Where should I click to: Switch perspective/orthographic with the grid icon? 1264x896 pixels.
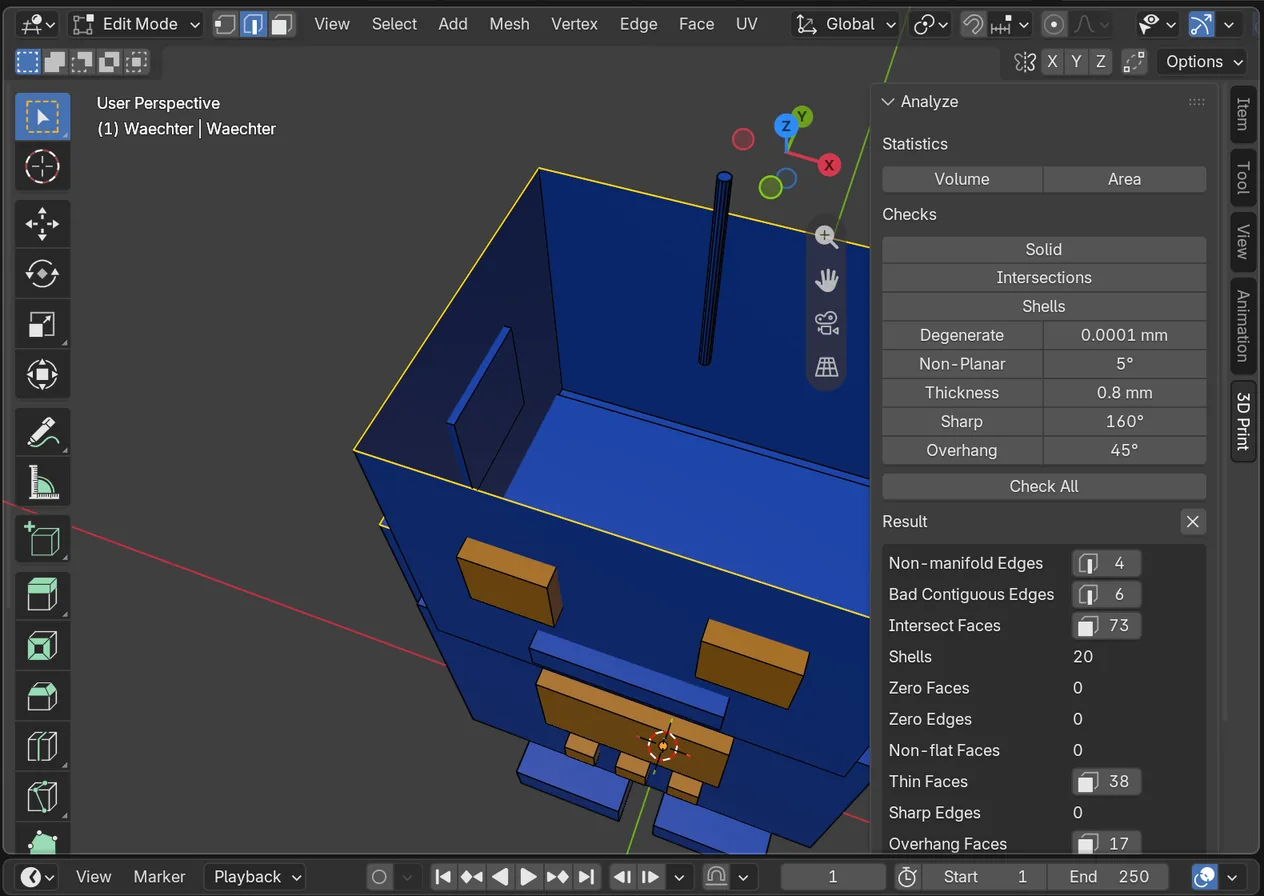pyautogui.click(x=826, y=367)
